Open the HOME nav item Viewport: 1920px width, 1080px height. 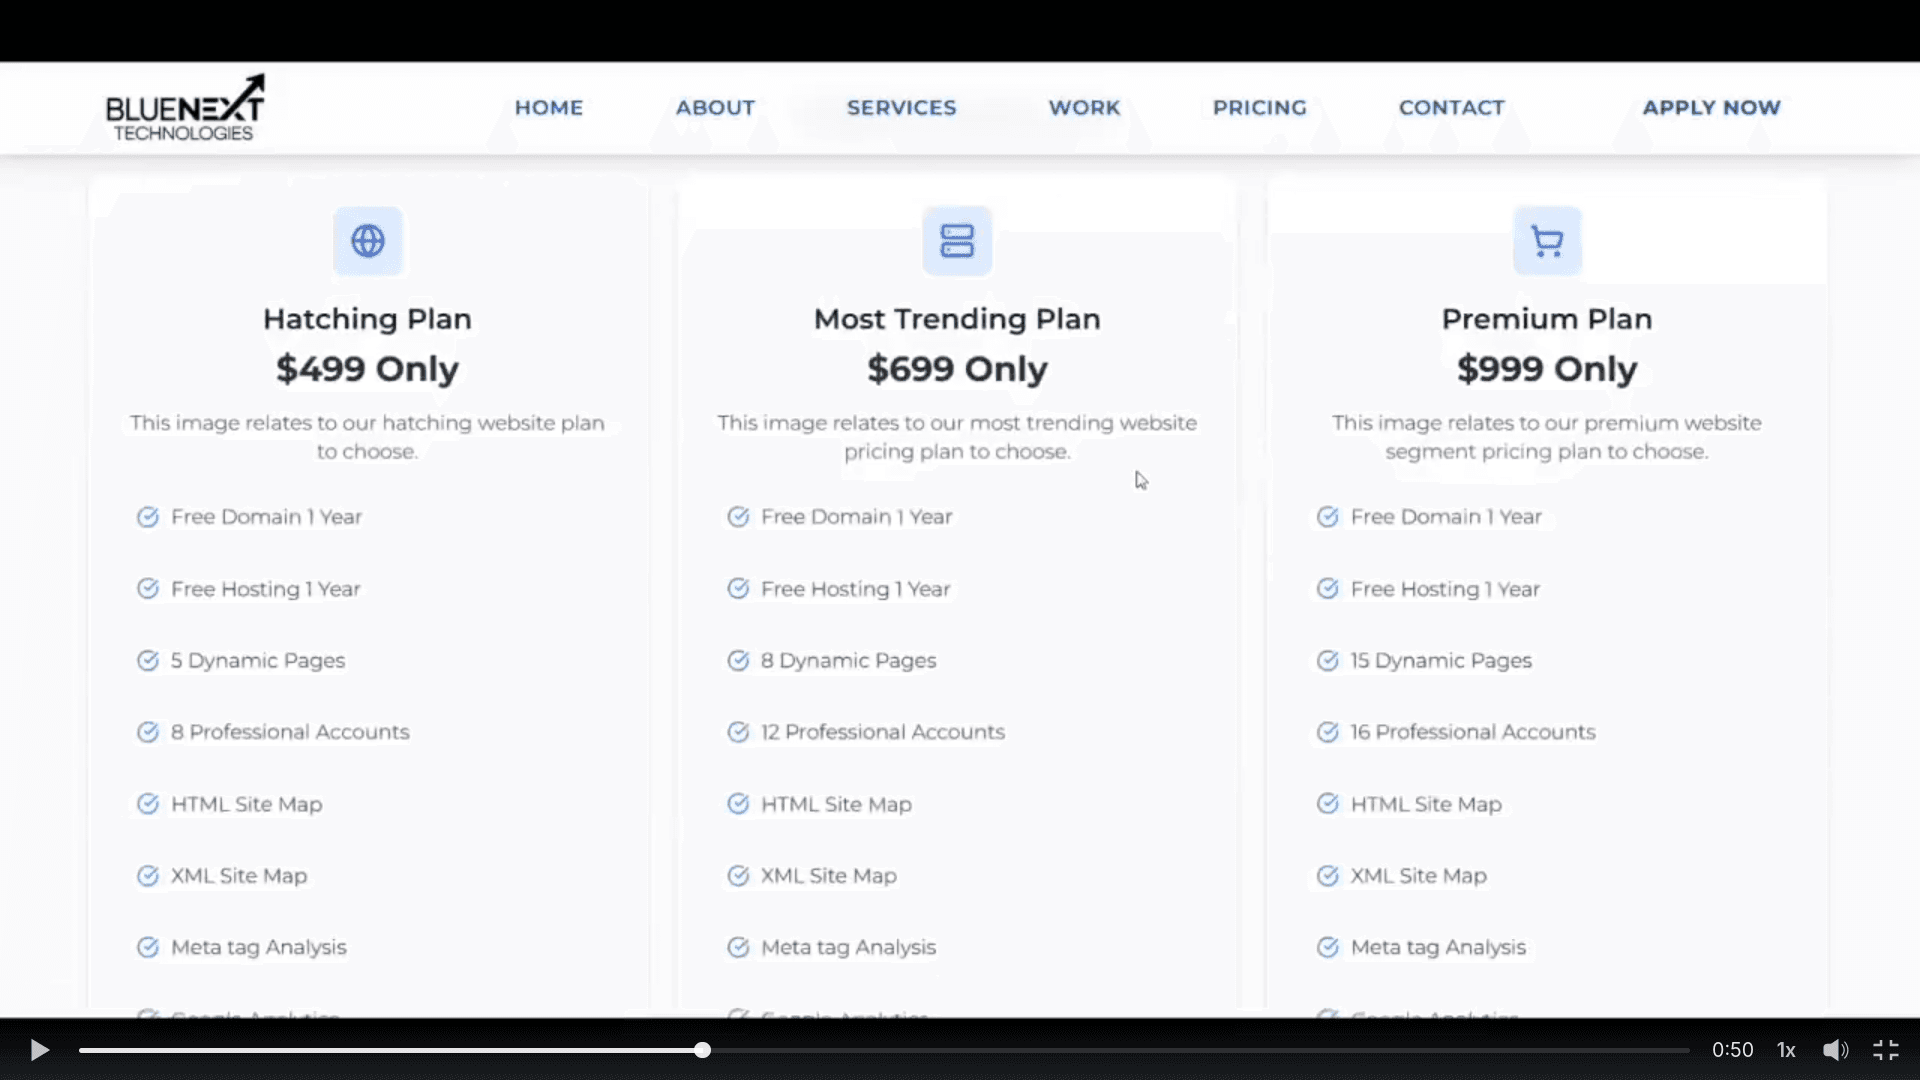coord(549,107)
